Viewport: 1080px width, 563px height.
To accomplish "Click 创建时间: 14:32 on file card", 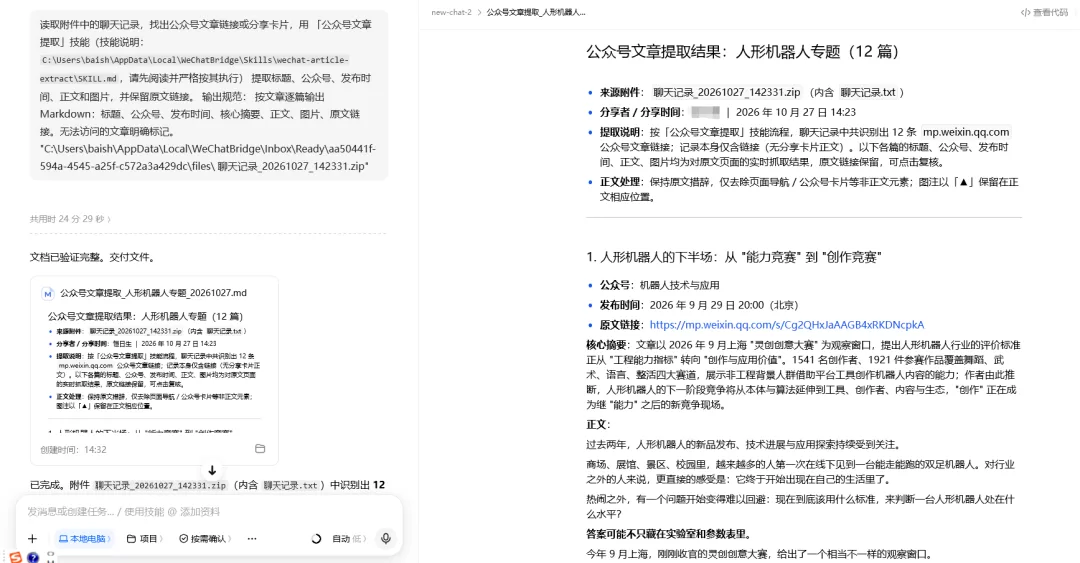I will pos(73,449).
